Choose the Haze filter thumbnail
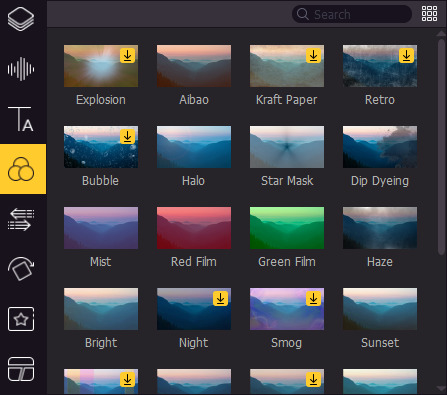 coord(380,228)
